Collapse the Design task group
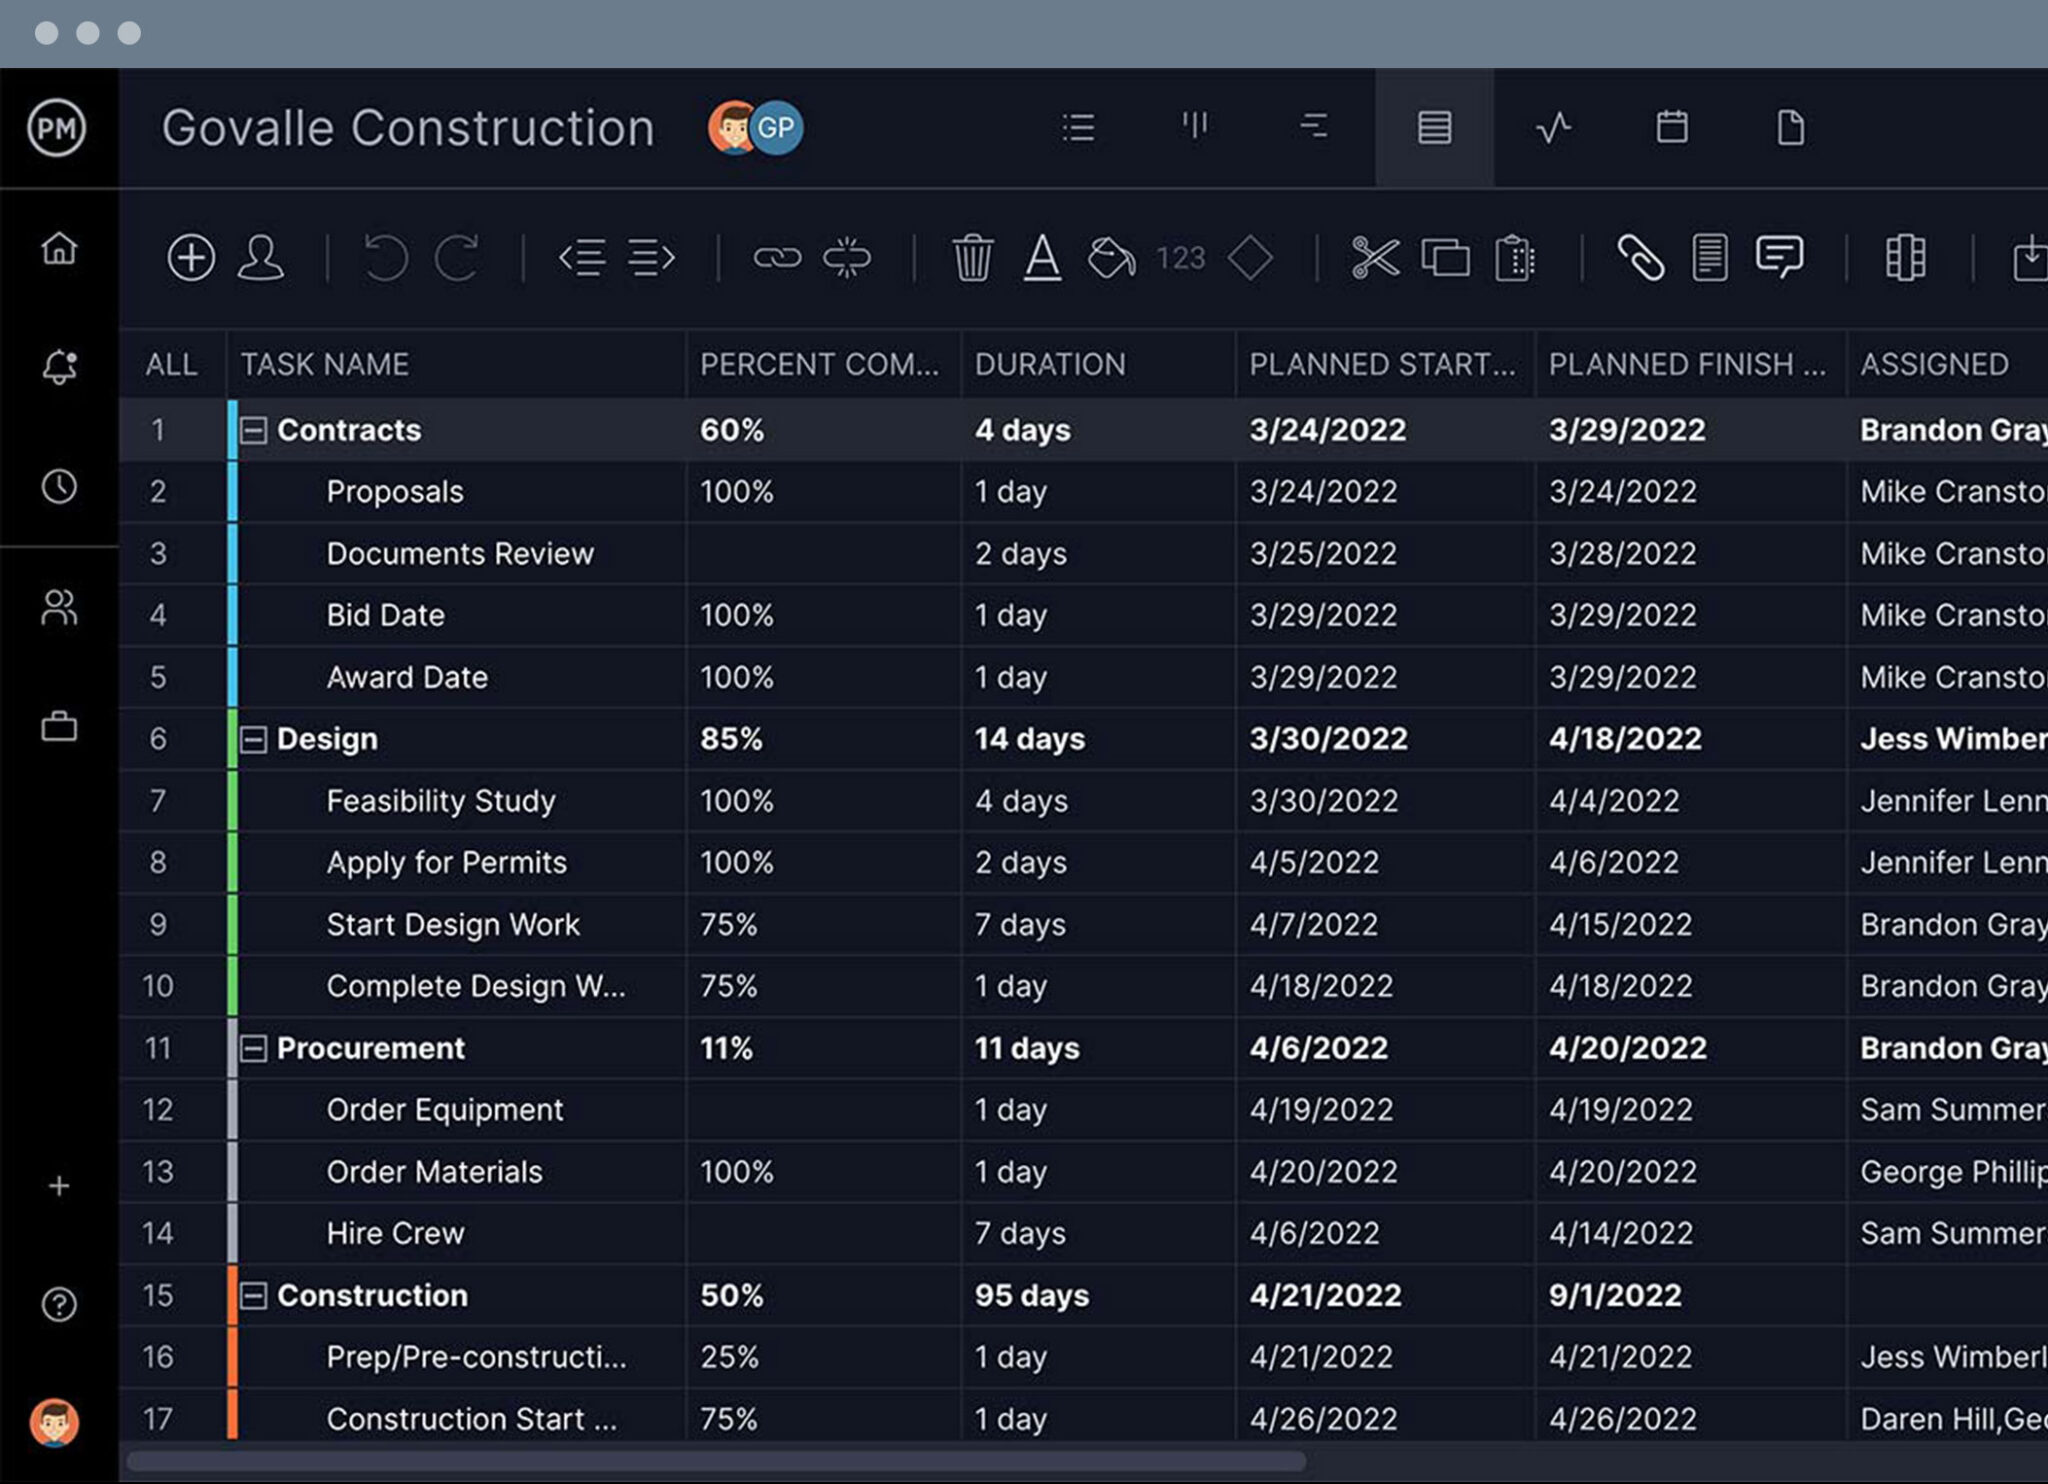2048x1484 pixels. pos(254,740)
